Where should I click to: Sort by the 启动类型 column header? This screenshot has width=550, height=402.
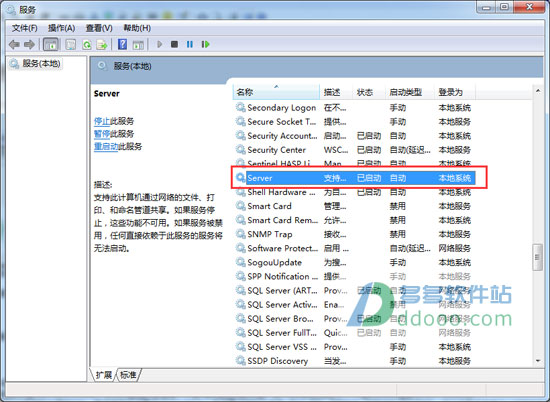pos(410,92)
